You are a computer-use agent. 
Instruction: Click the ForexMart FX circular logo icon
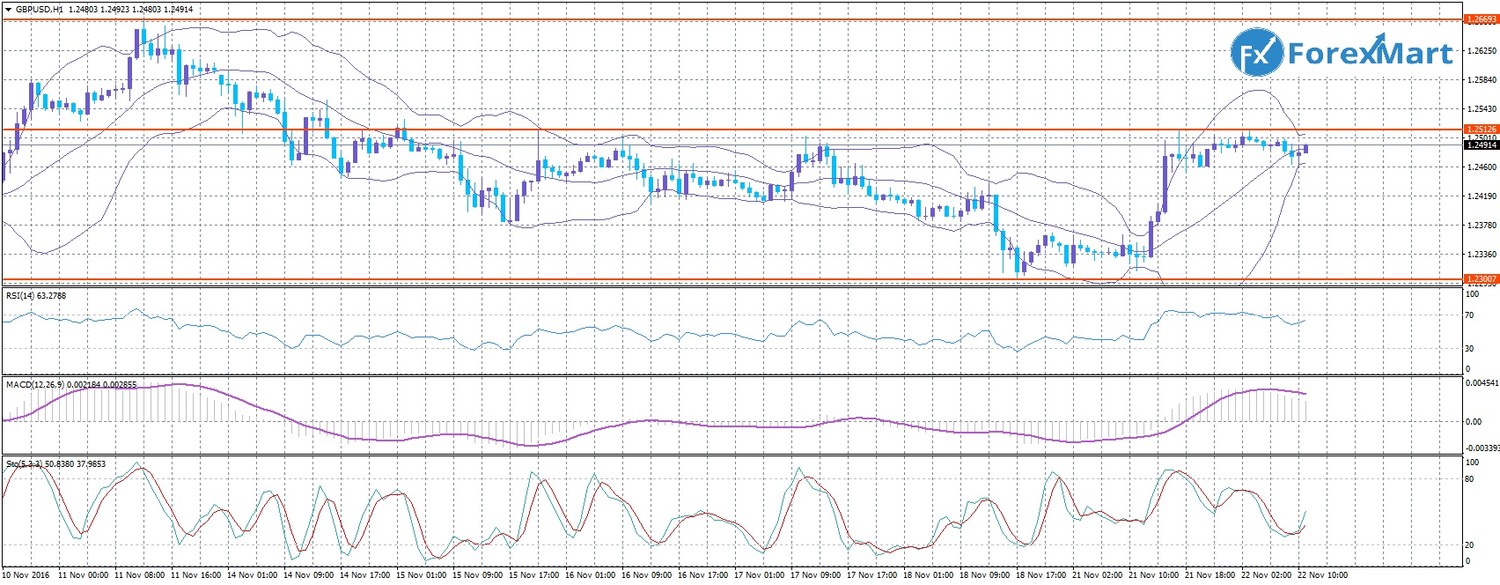(x=1255, y=53)
